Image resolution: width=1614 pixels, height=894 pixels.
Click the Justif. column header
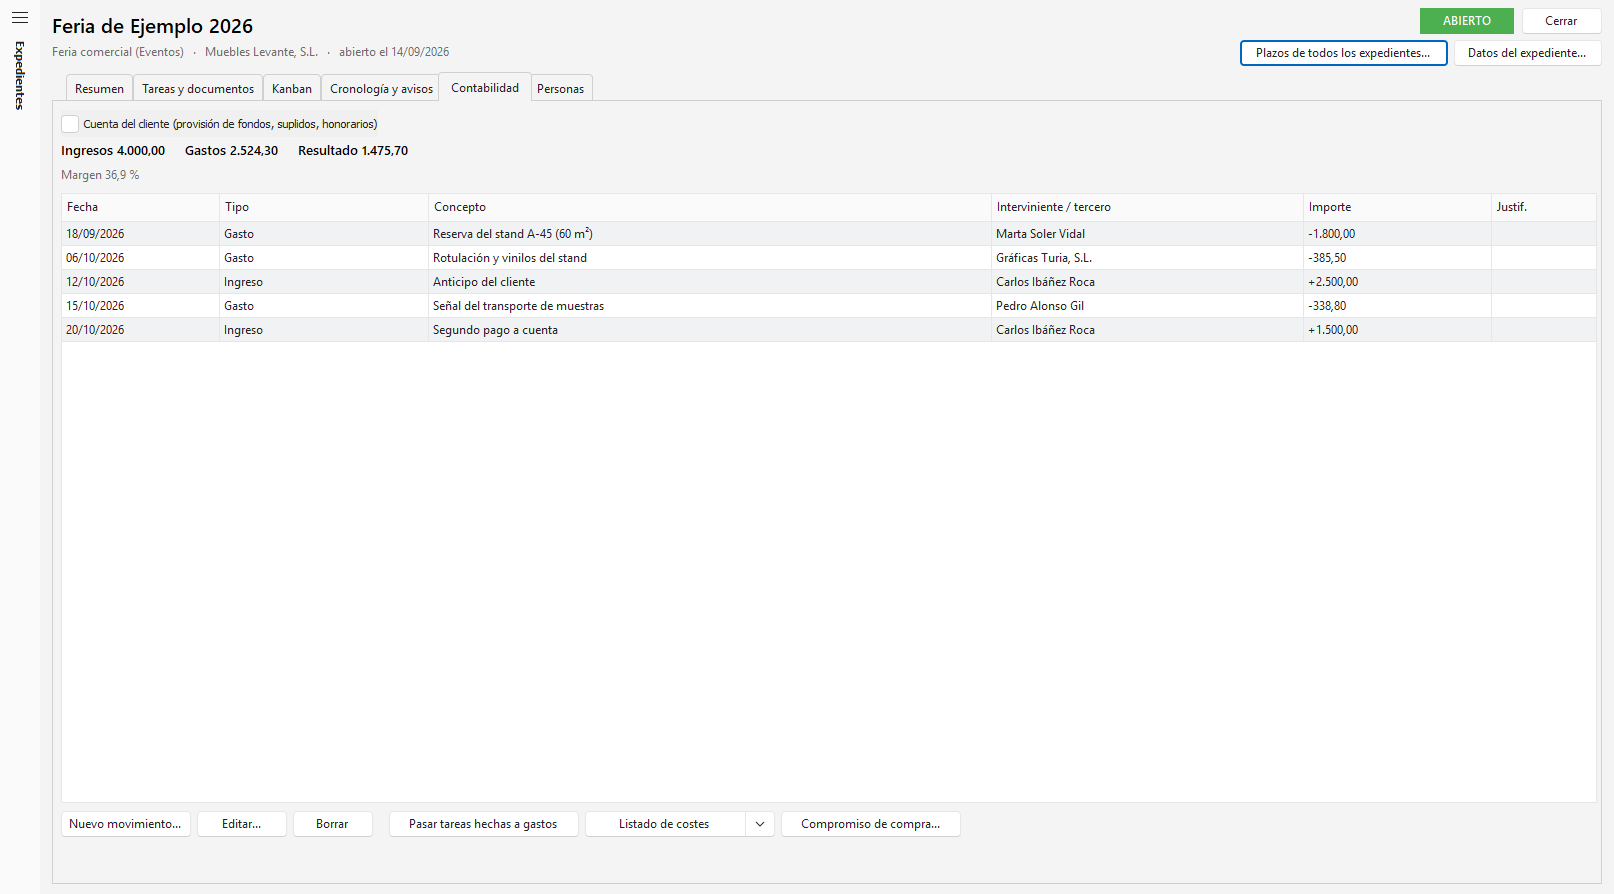tap(1543, 207)
